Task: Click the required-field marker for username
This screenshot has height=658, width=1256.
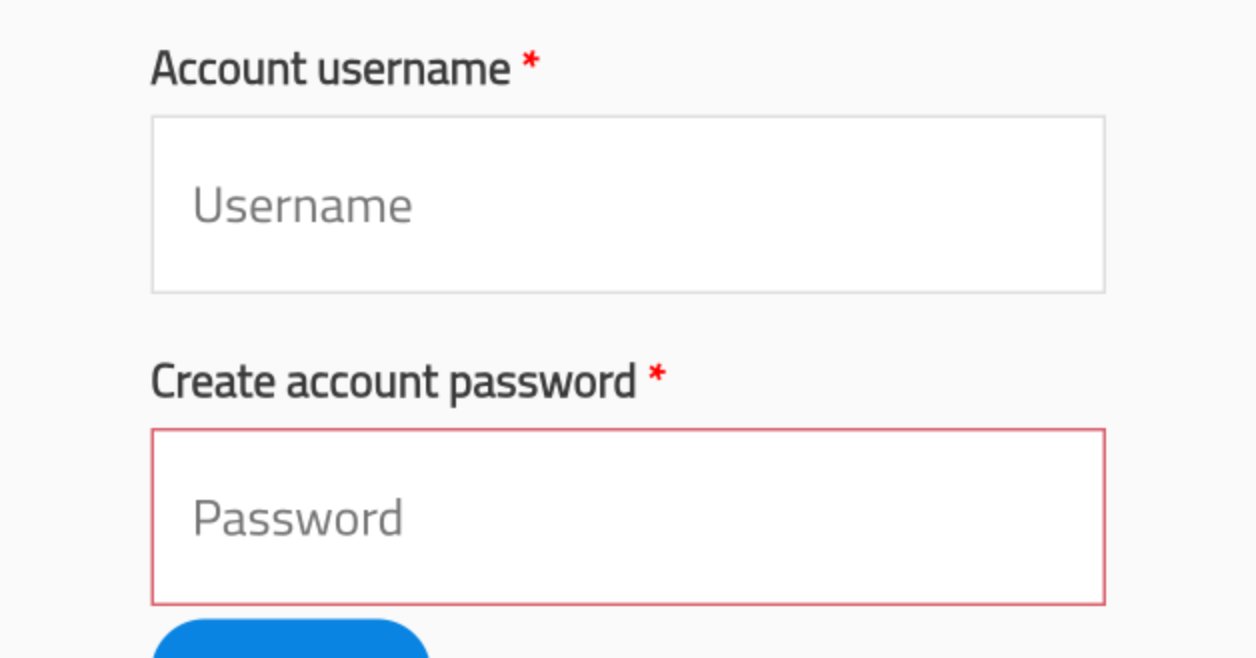Action: tap(531, 63)
